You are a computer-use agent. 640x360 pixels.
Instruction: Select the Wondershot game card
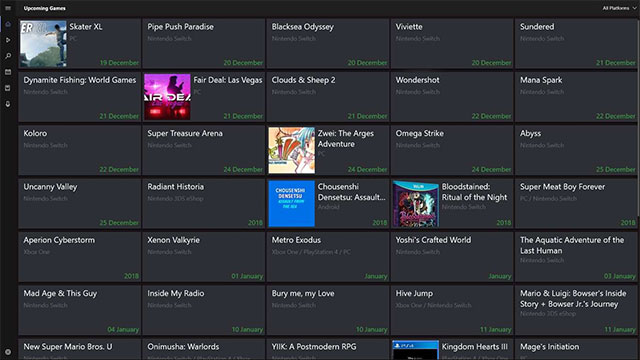452,97
